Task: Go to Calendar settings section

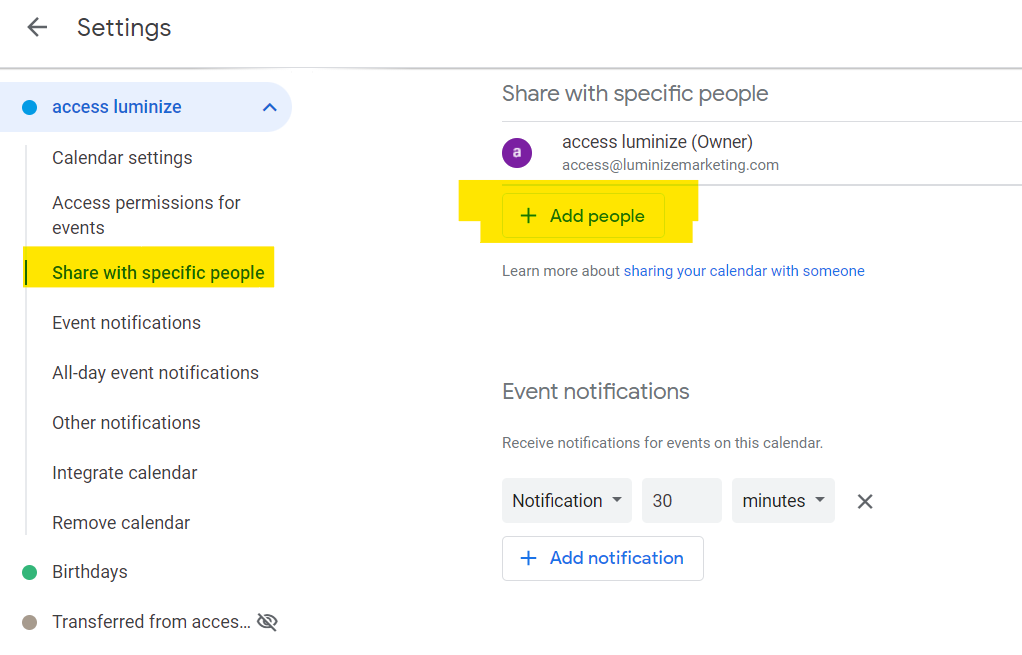Action: 122,158
